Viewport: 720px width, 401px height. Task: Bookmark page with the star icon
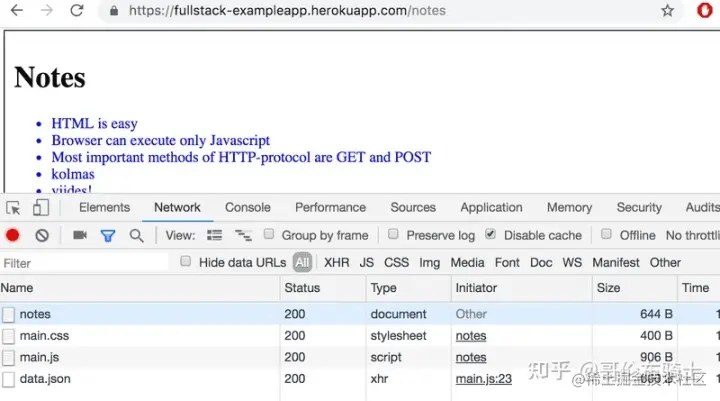[667, 10]
